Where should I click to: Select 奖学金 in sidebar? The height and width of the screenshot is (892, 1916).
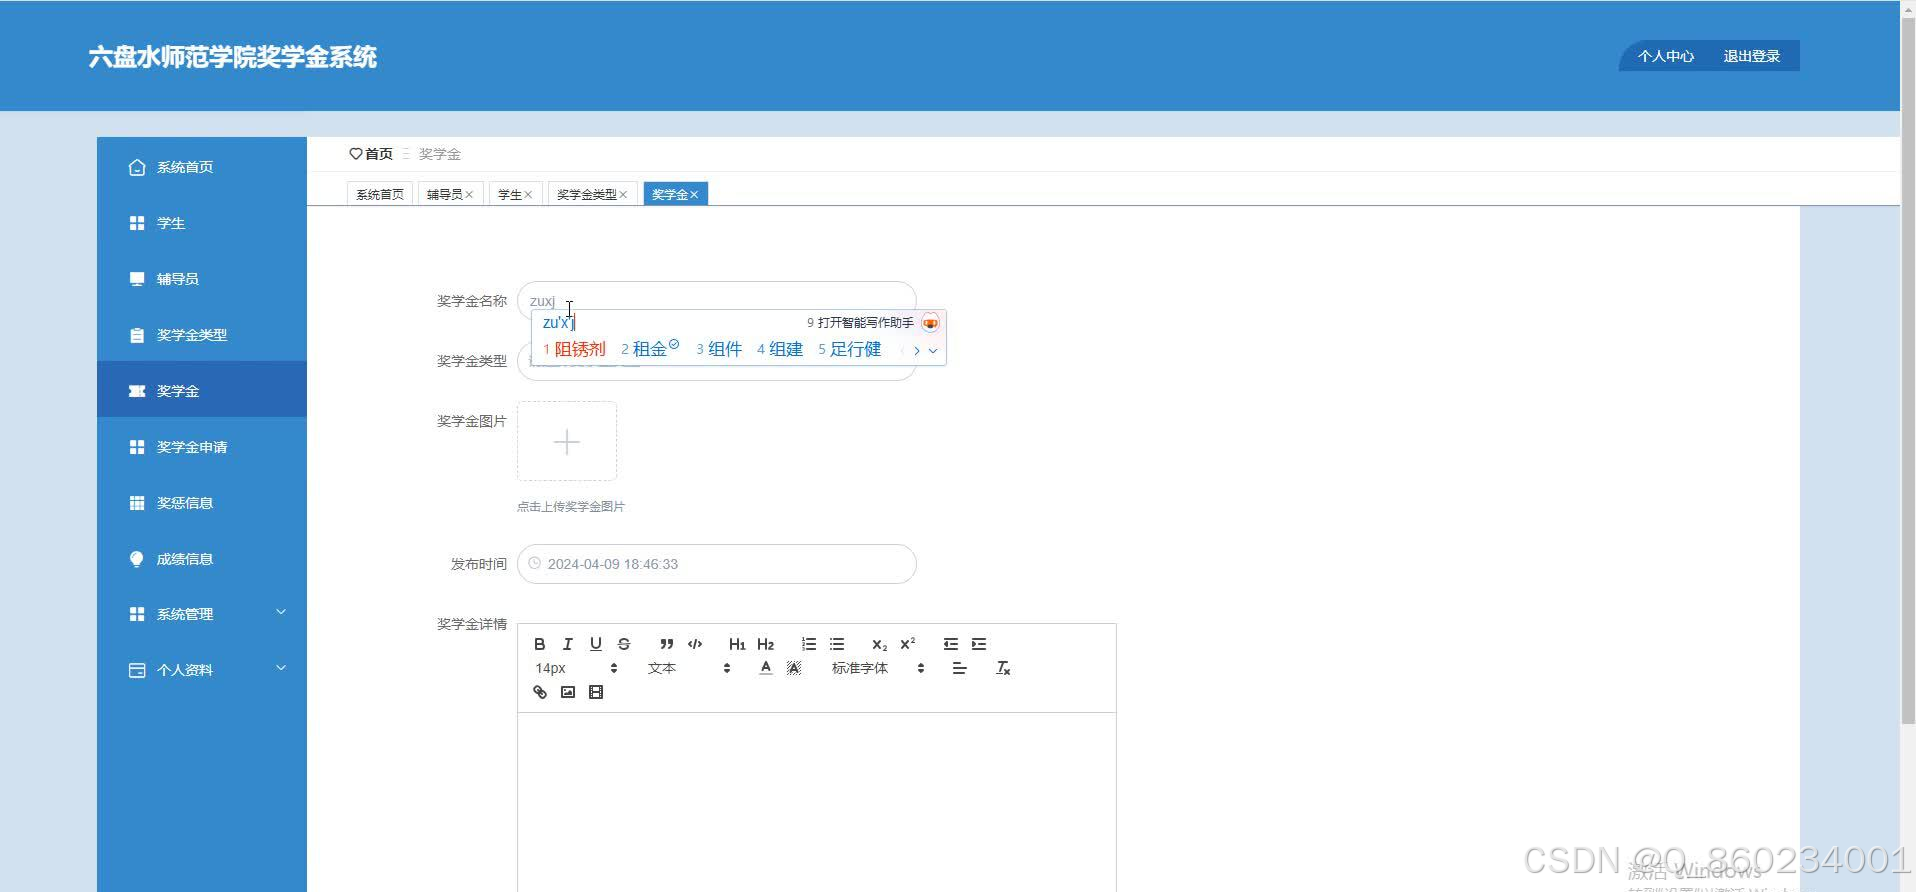[202, 391]
